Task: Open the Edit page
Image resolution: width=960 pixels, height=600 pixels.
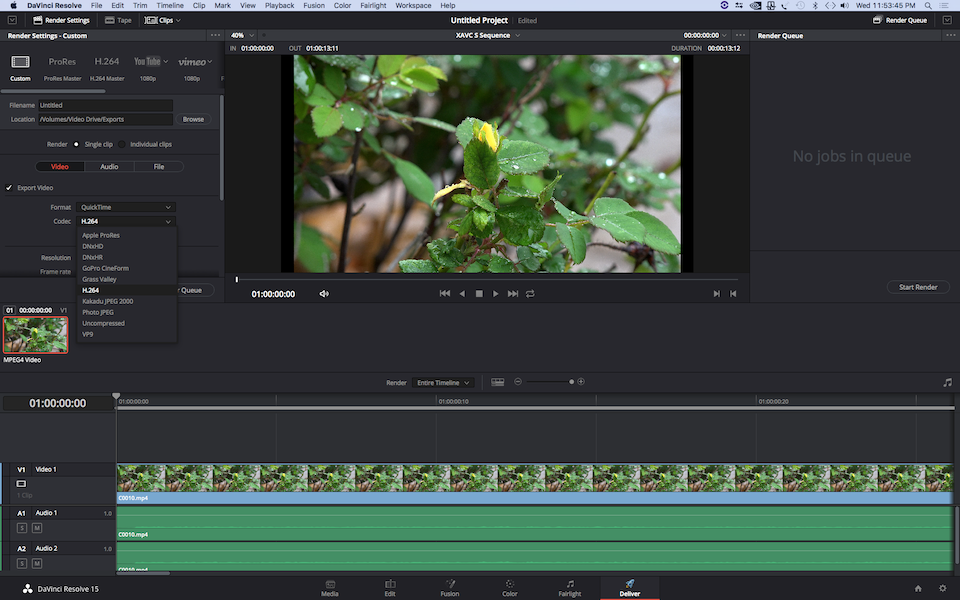Action: (390, 588)
